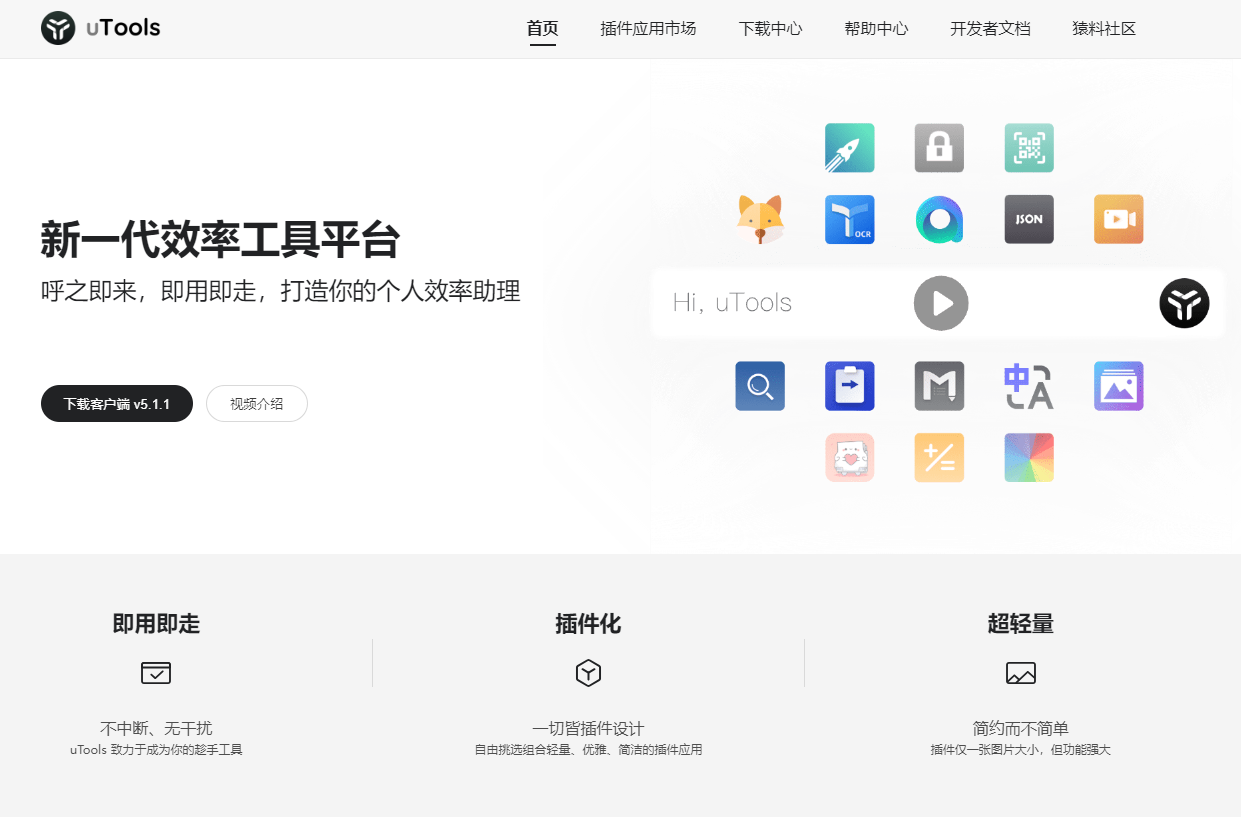Click the 中A translation plugin icon
This screenshot has width=1241, height=820.
1029,386
